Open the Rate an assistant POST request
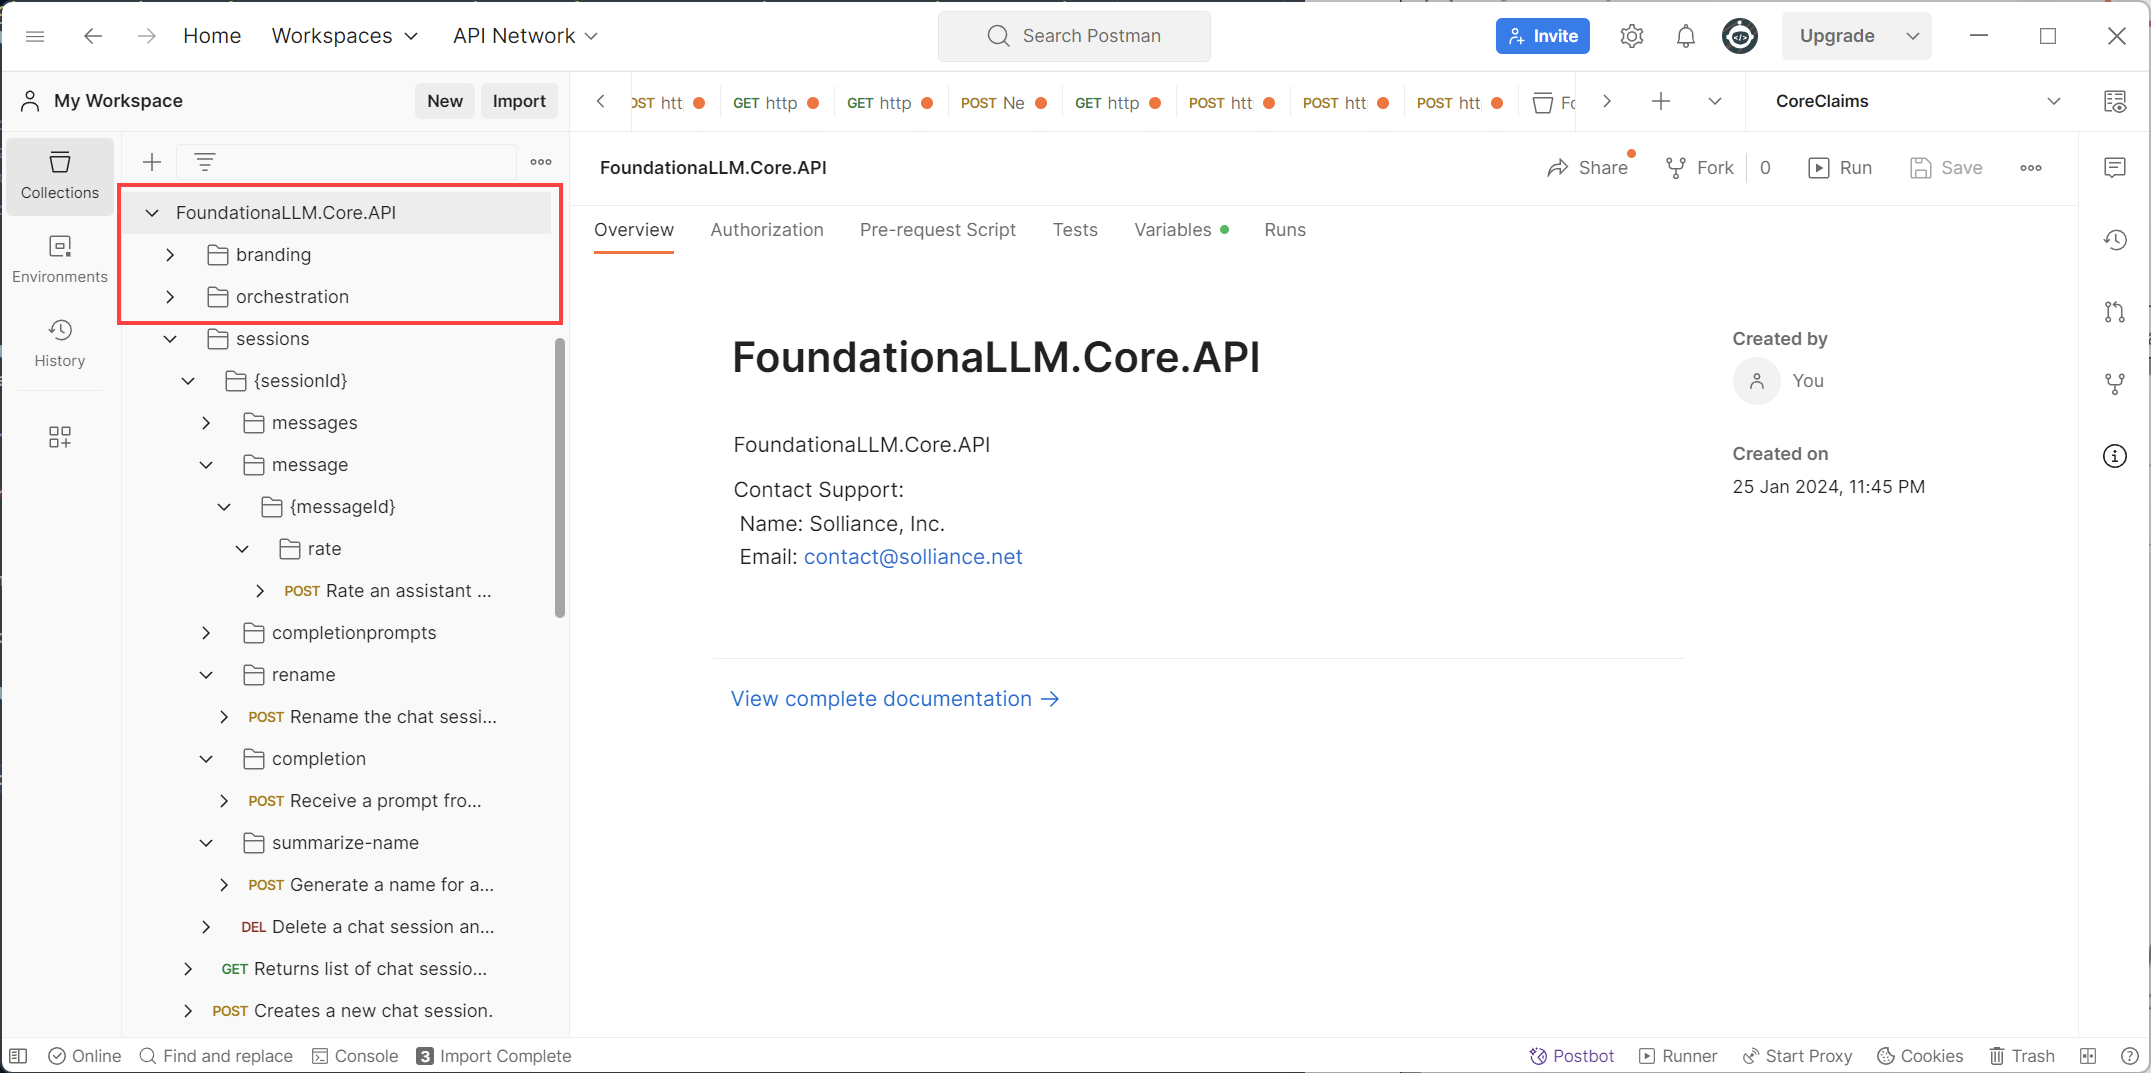This screenshot has width=2151, height=1073. point(387,591)
